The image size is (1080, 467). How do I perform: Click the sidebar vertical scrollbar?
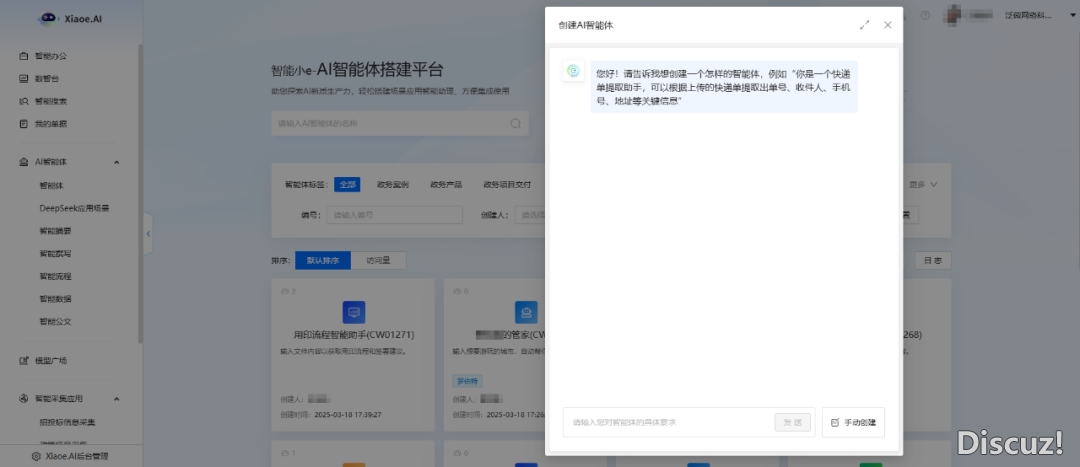[141, 193]
